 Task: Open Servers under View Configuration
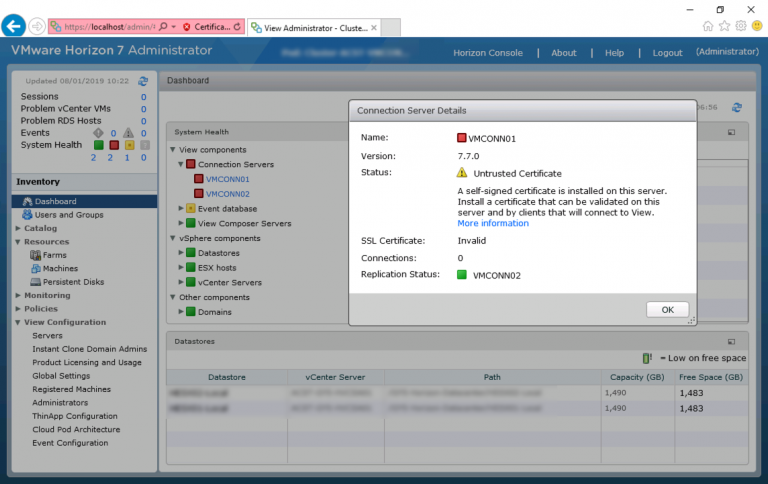coord(47,336)
